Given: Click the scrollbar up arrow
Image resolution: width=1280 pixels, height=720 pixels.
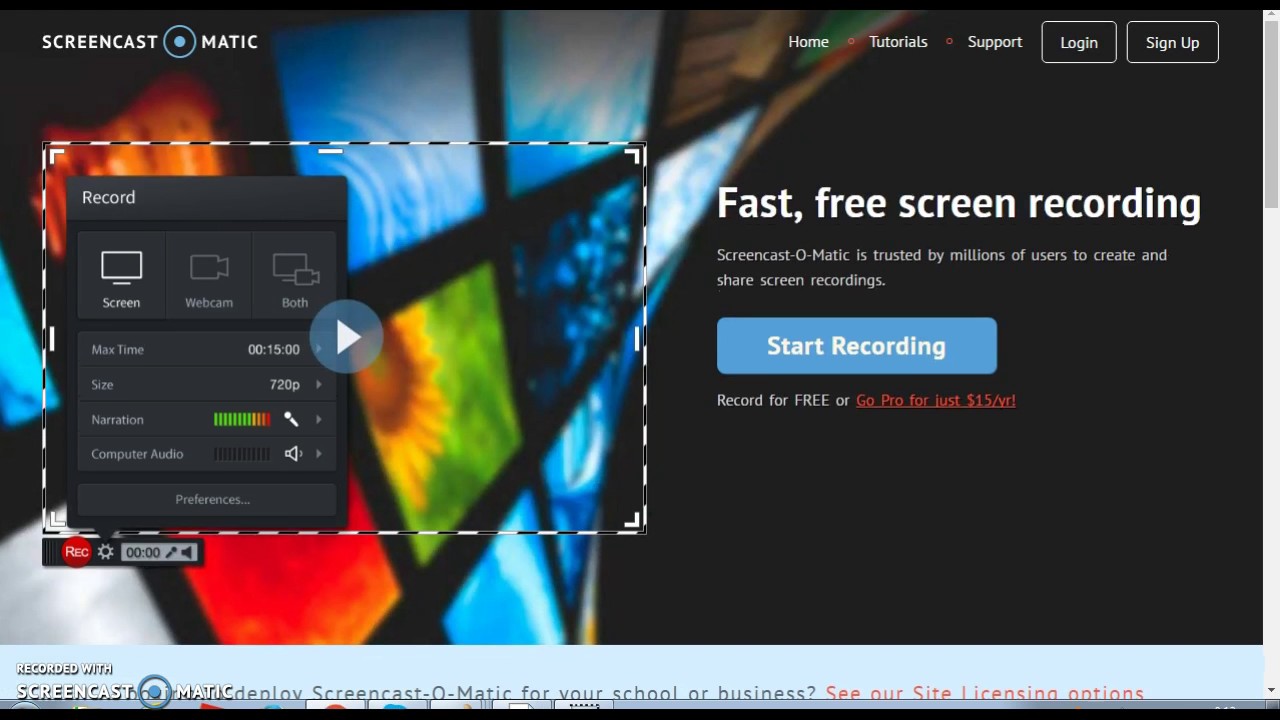Looking at the screenshot, I should tap(1271, 11).
